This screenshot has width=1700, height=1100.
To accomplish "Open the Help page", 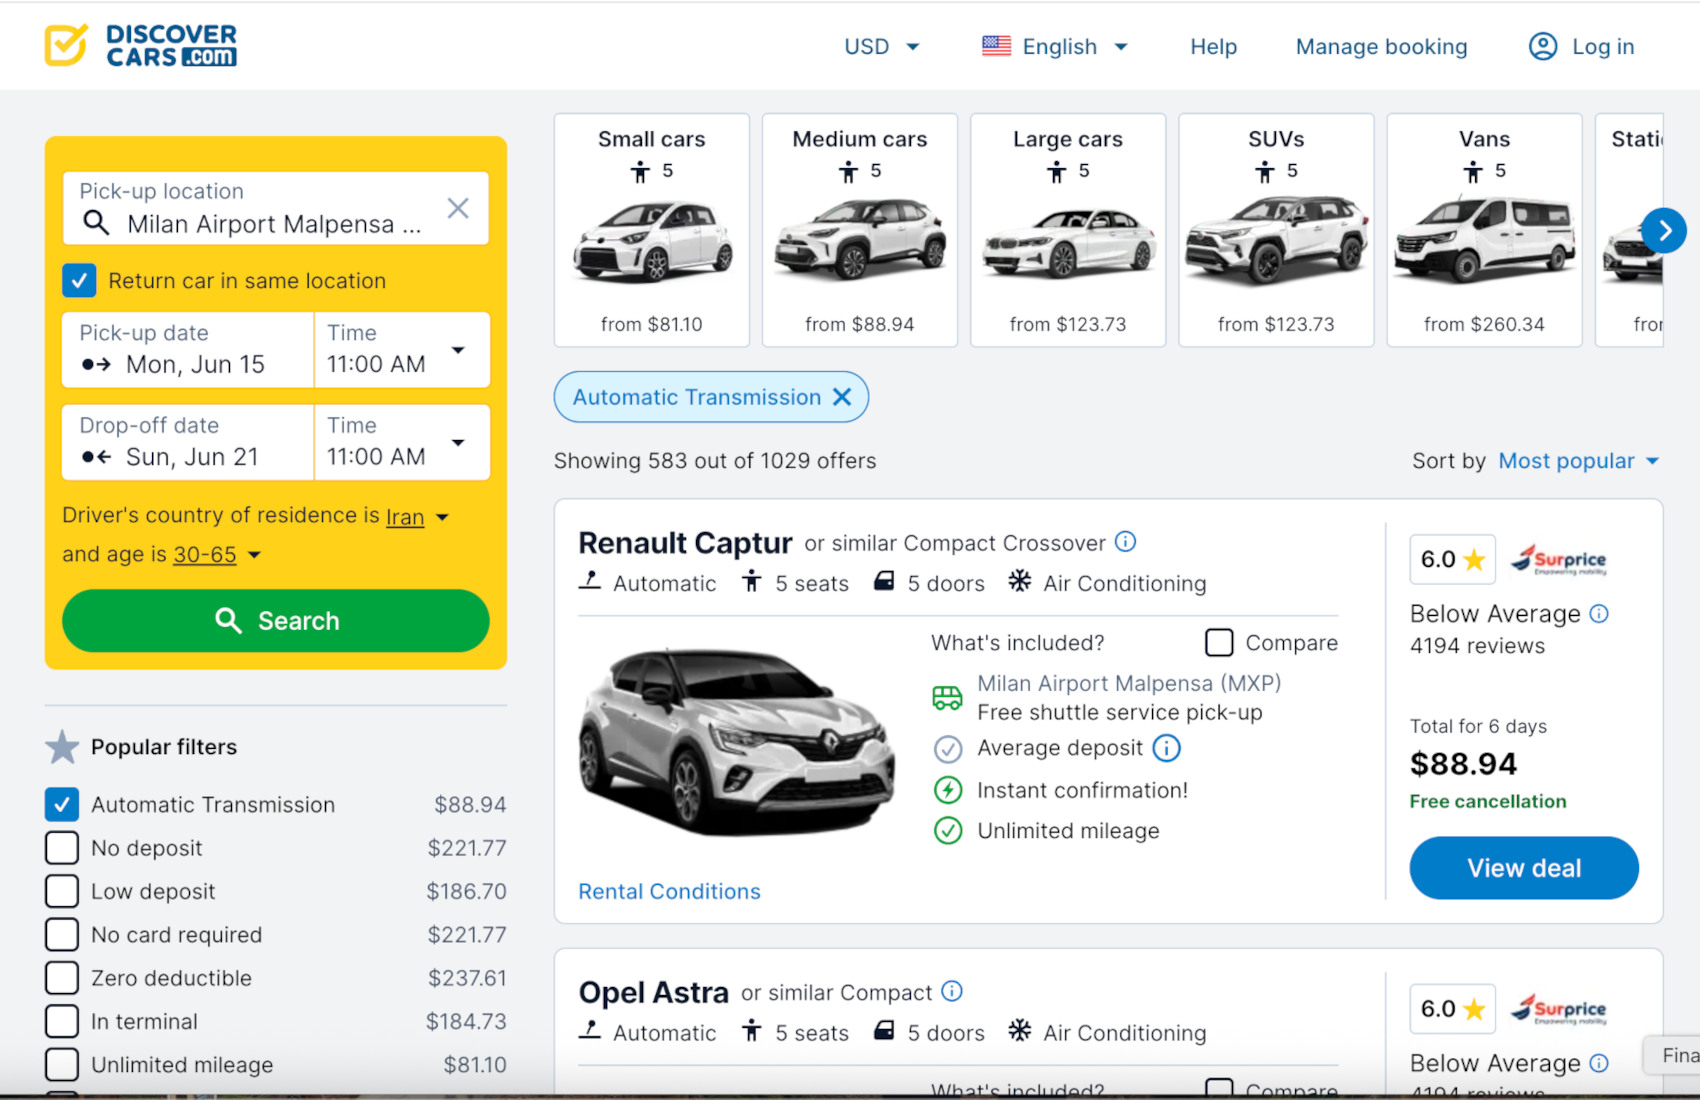I will point(1213,46).
